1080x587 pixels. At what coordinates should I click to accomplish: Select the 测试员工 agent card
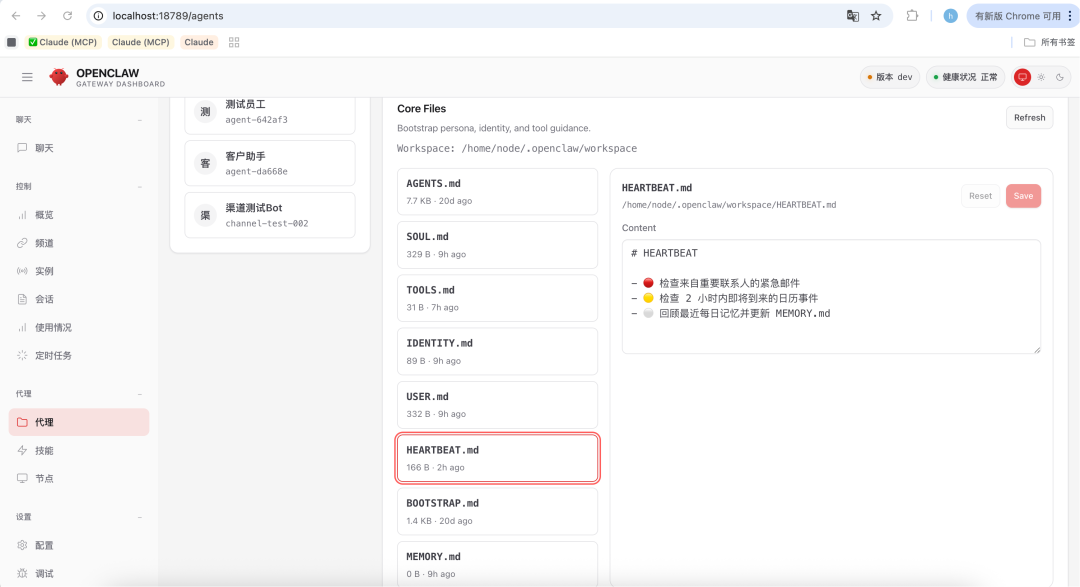270,114
